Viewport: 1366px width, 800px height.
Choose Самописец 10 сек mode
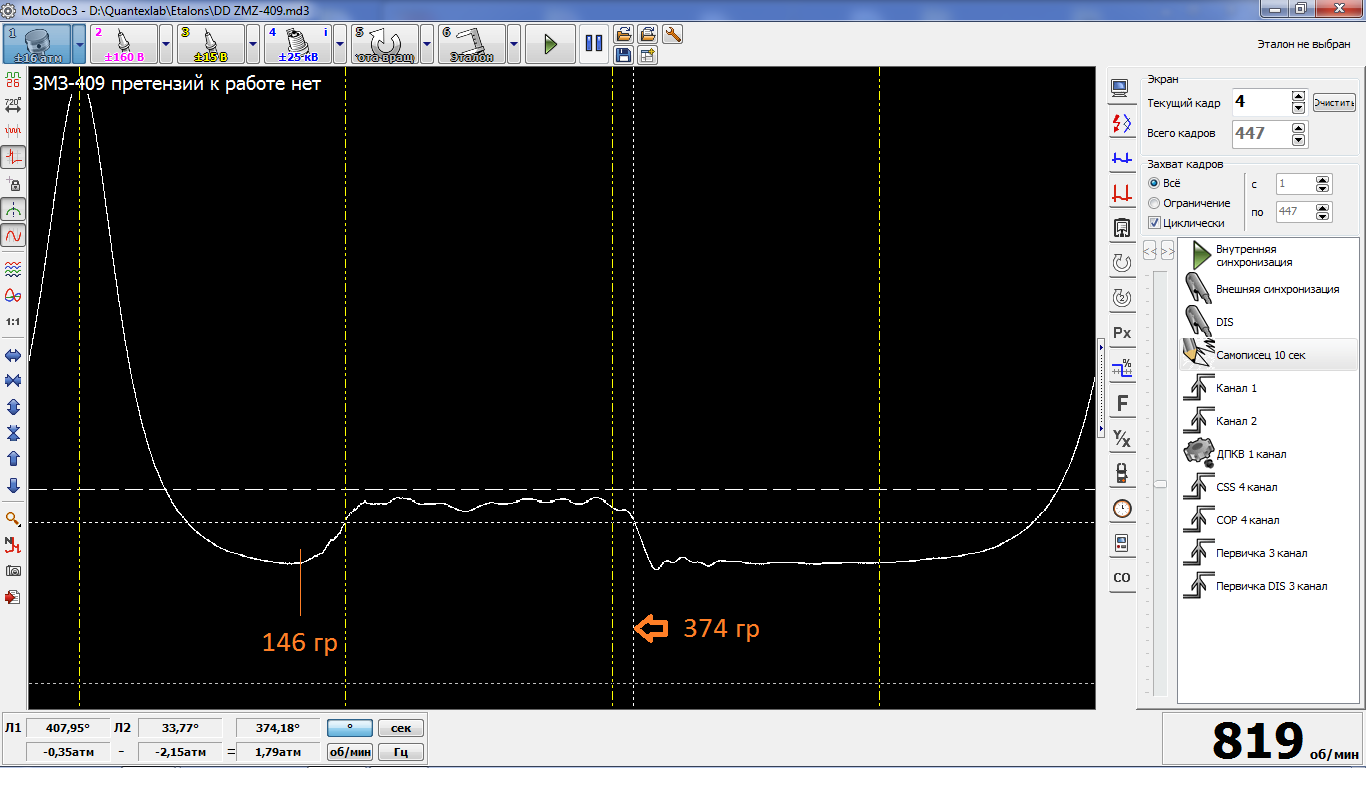pyautogui.click(x=1268, y=355)
